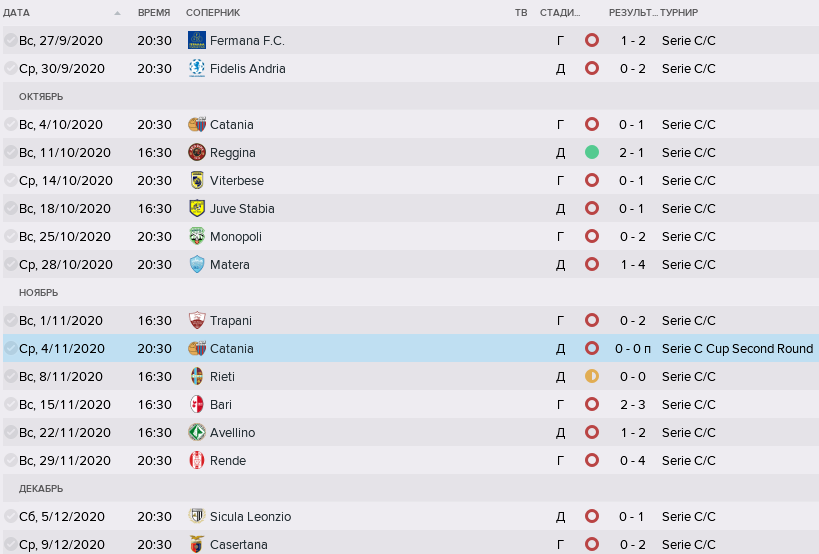Click the Avellino club badge

point(196,433)
